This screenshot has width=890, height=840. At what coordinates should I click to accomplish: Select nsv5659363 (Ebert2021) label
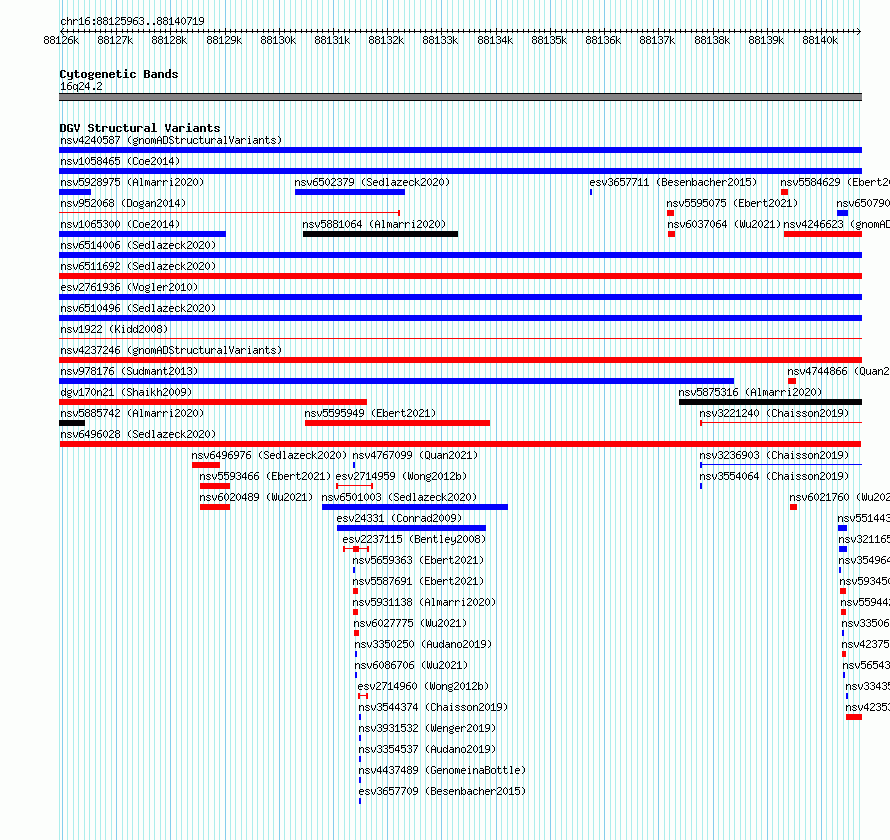(x=418, y=560)
